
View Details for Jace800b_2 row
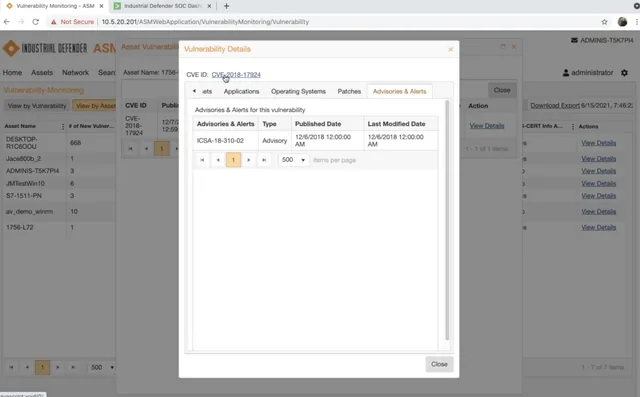(x=598, y=158)
